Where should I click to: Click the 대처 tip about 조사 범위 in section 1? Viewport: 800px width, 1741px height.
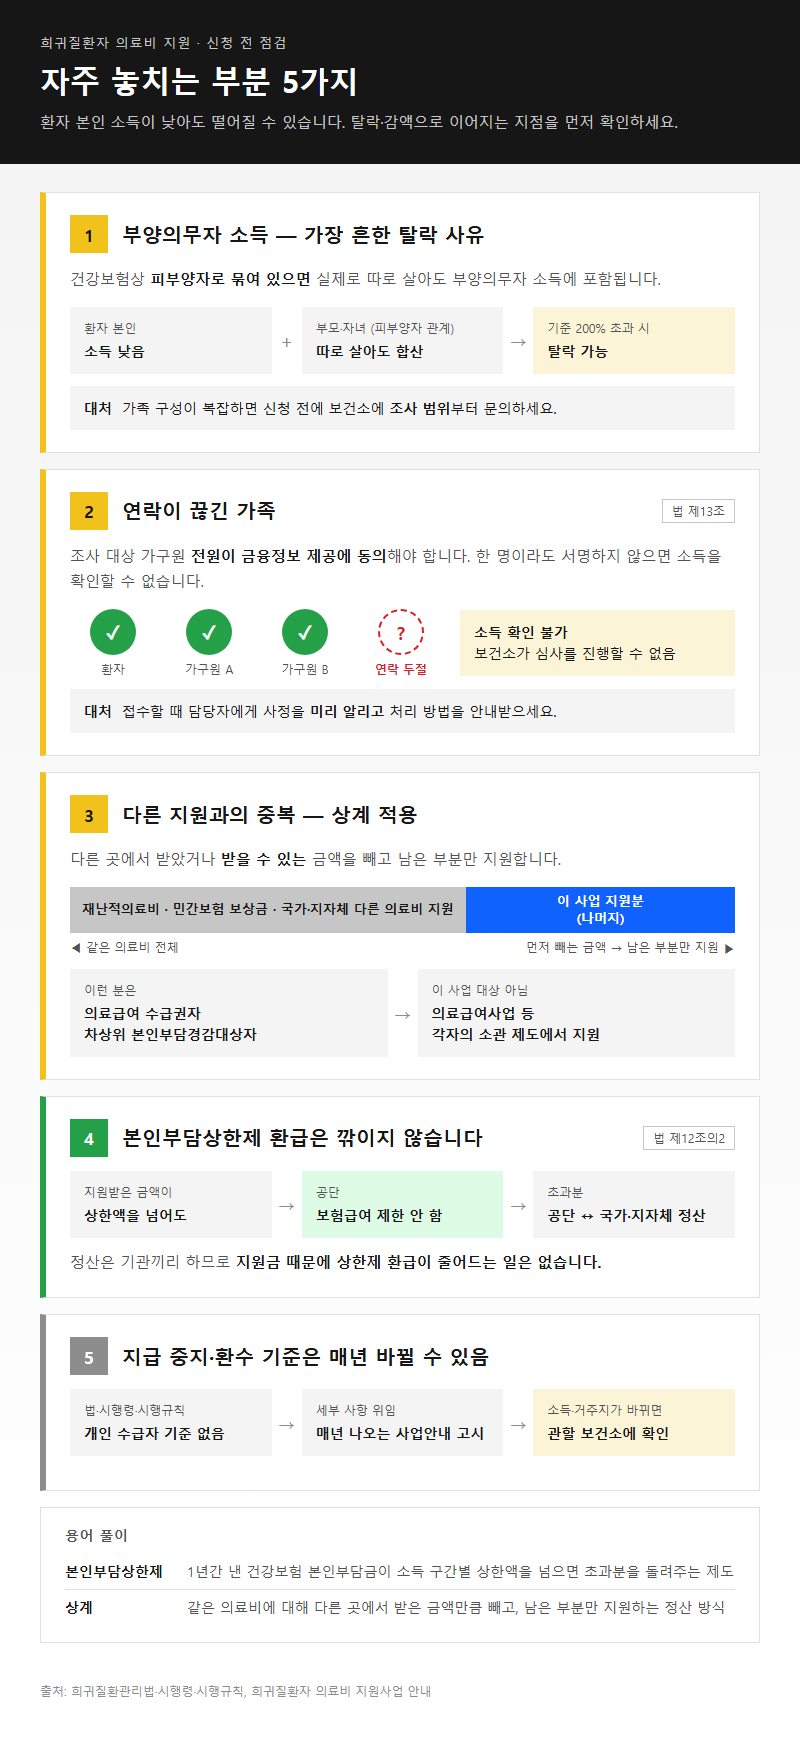[x=402, y=408]
